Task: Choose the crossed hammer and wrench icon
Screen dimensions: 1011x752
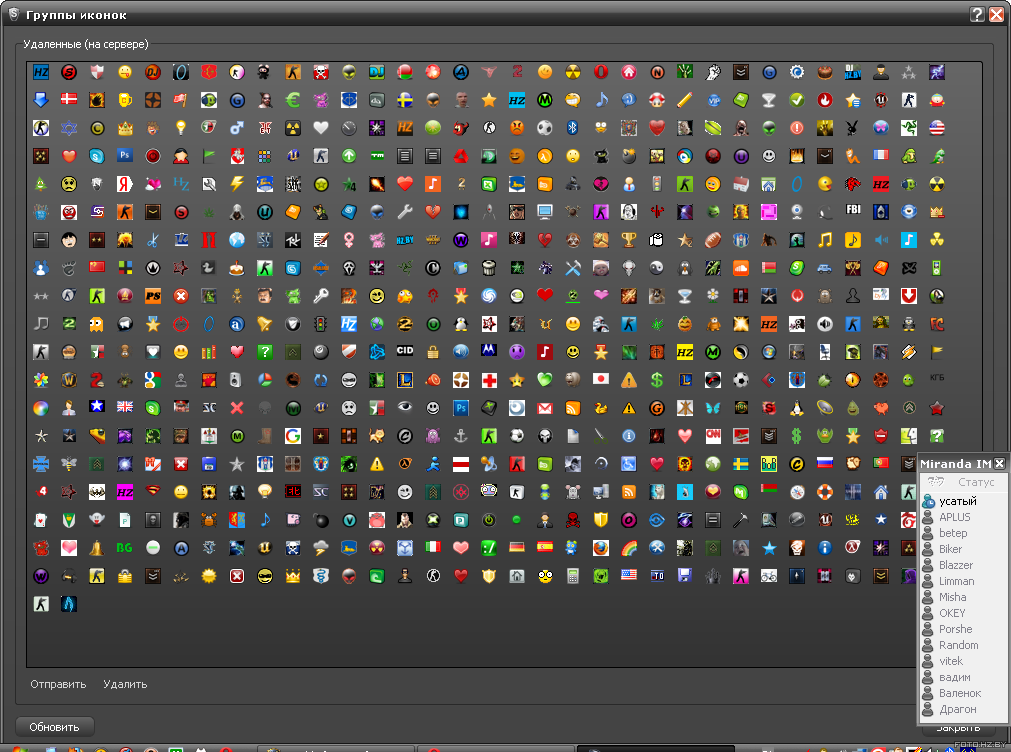Action: pyautogui.click(x=573, y=268)
